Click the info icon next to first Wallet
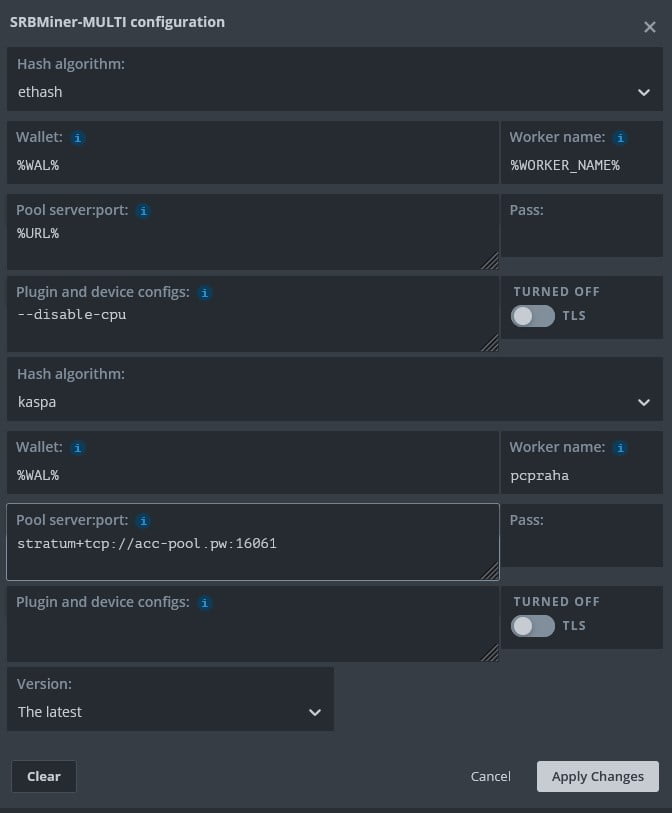 79,138
